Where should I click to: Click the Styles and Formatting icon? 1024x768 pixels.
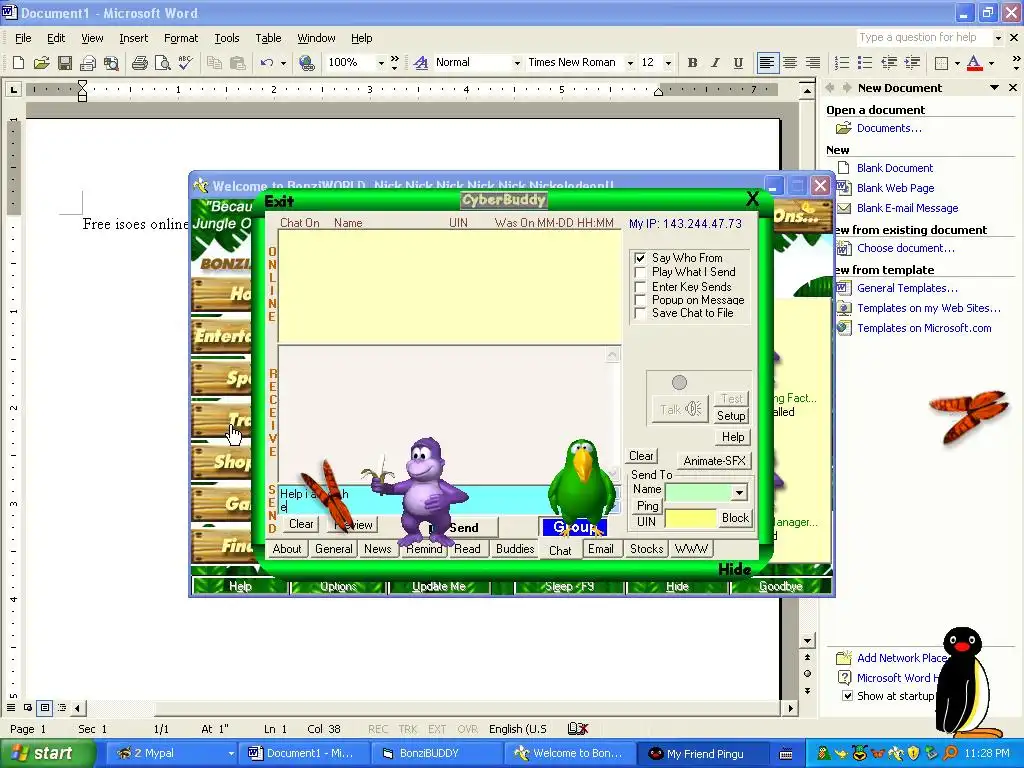tap(421, 63)
